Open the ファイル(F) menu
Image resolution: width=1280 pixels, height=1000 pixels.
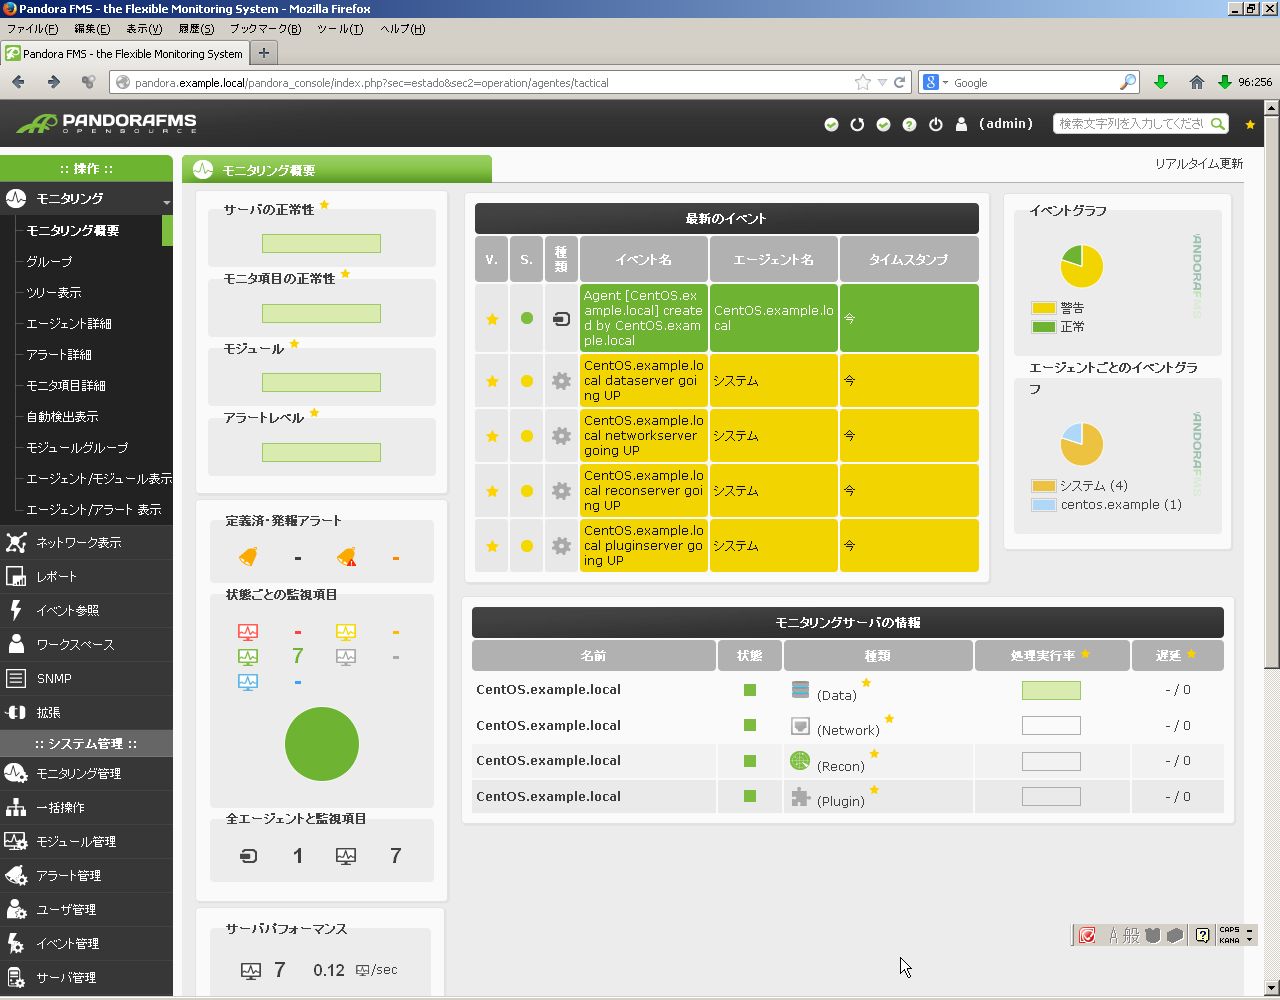[32, 29]
